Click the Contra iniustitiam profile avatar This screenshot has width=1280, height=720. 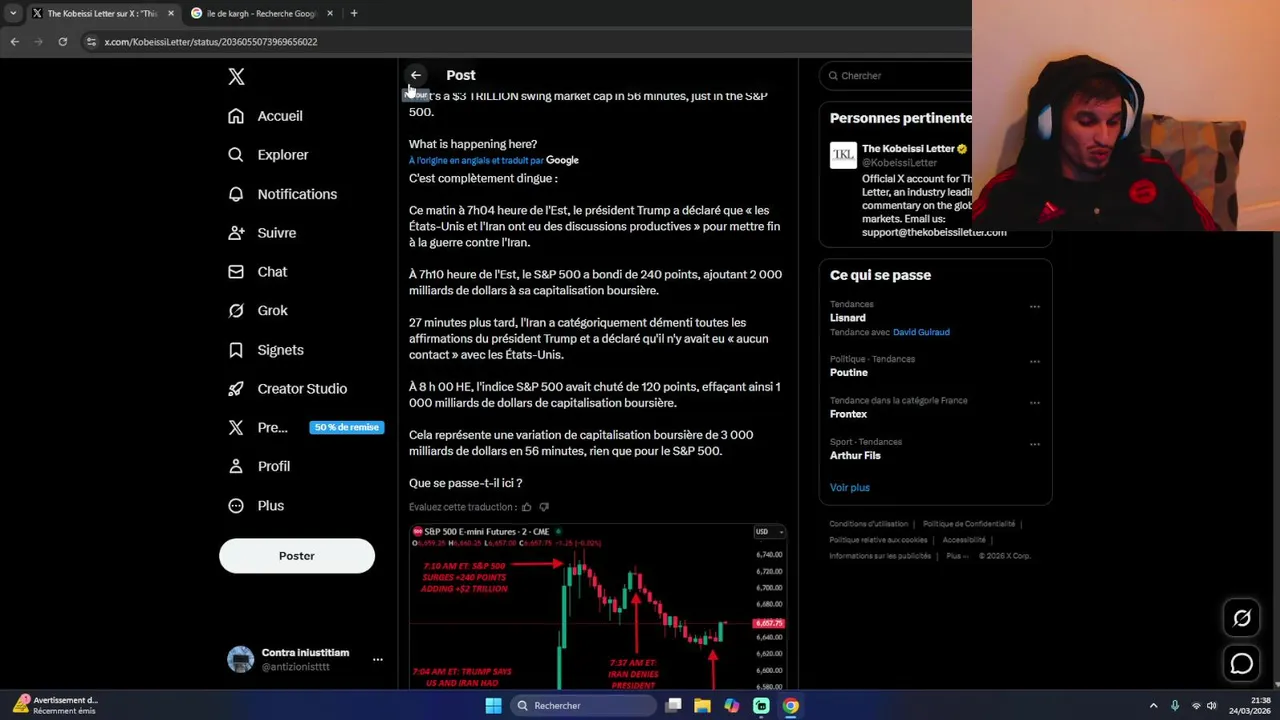241,660
